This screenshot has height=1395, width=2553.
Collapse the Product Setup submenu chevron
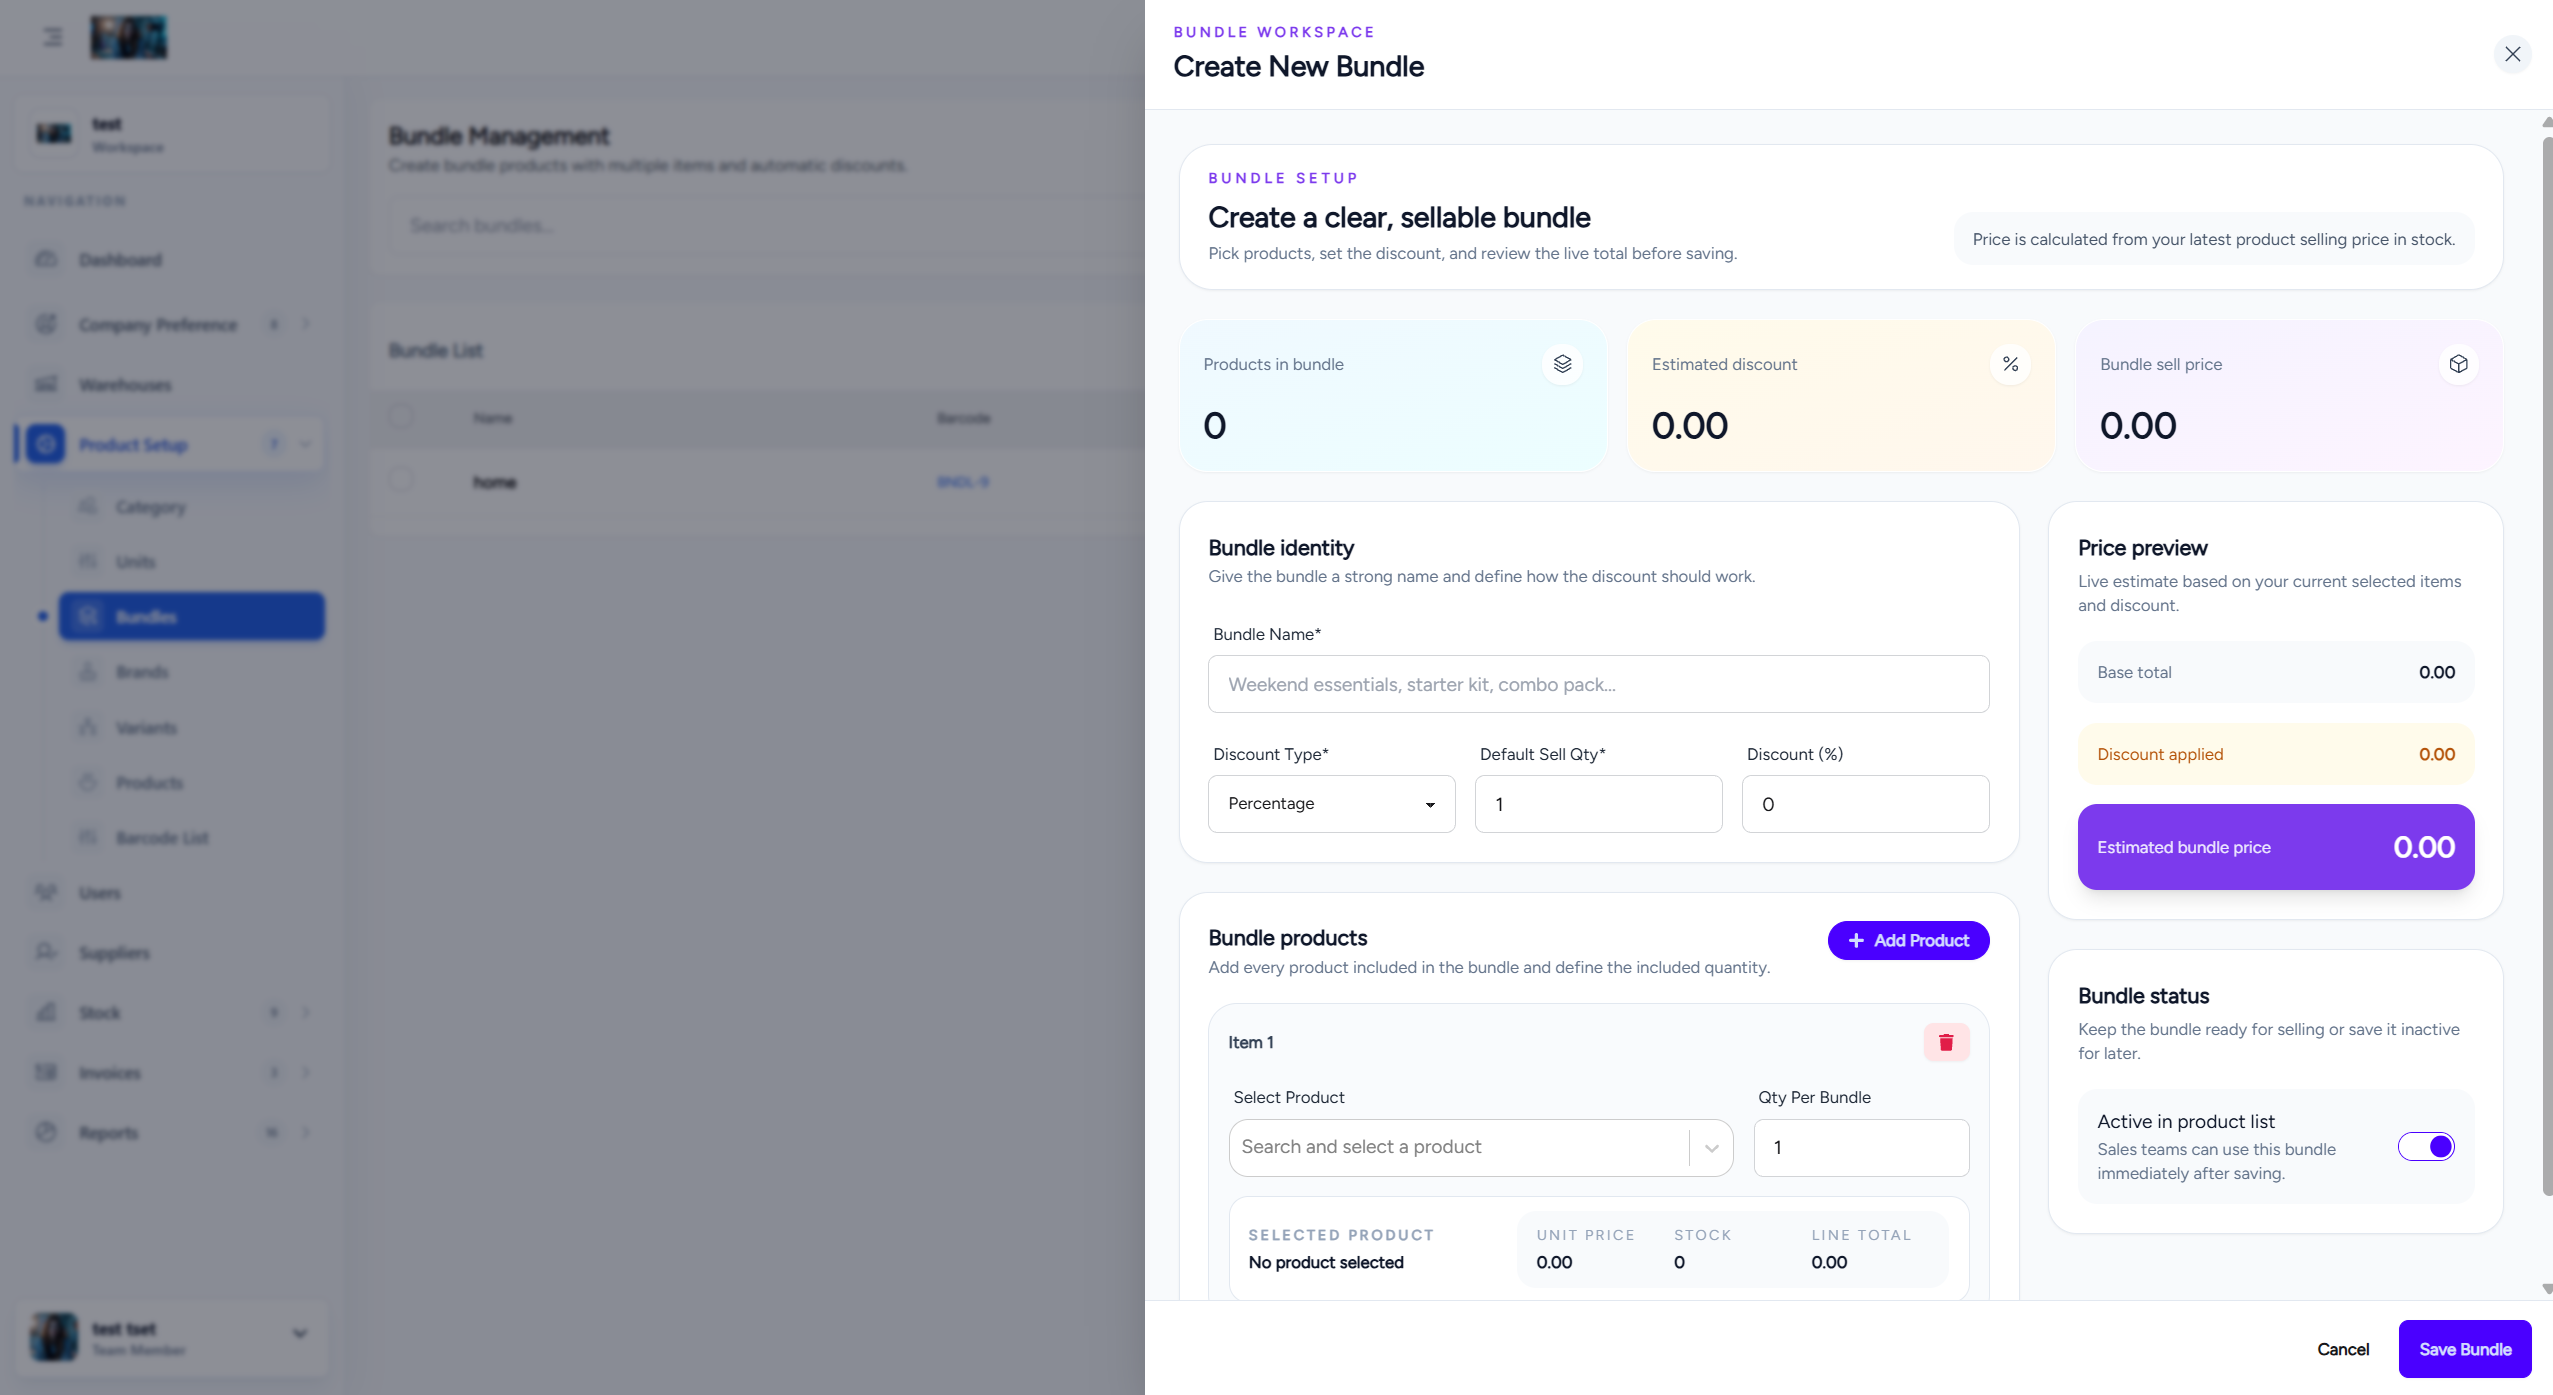coord(306,444)
